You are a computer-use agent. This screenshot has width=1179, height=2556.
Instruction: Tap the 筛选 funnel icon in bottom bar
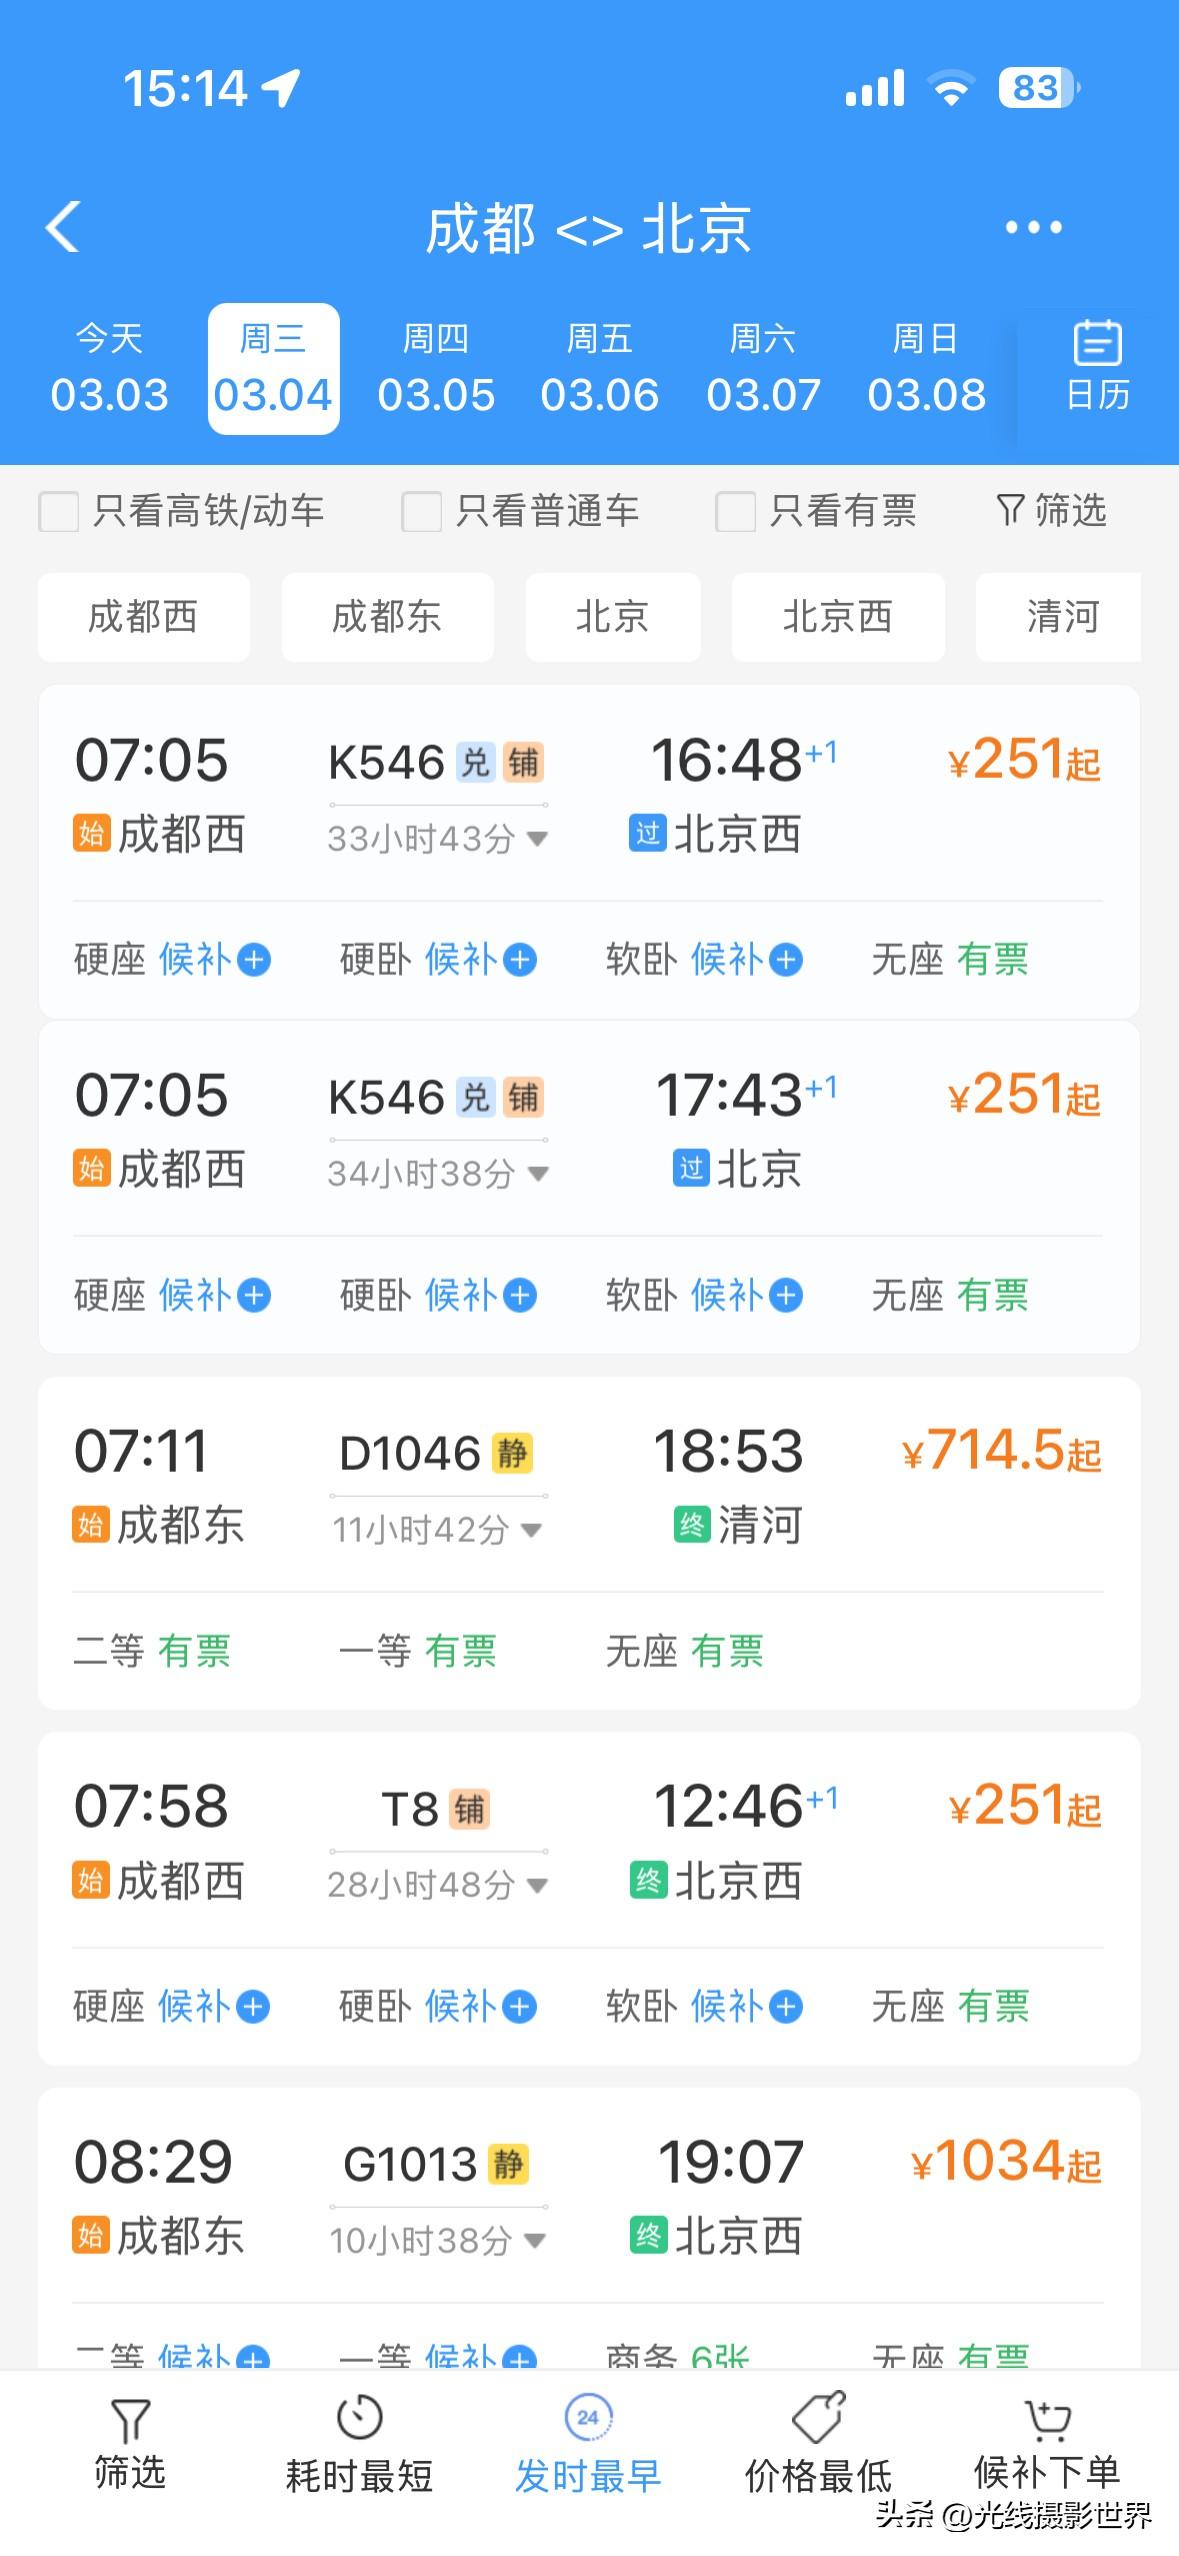coord(130,2421)
